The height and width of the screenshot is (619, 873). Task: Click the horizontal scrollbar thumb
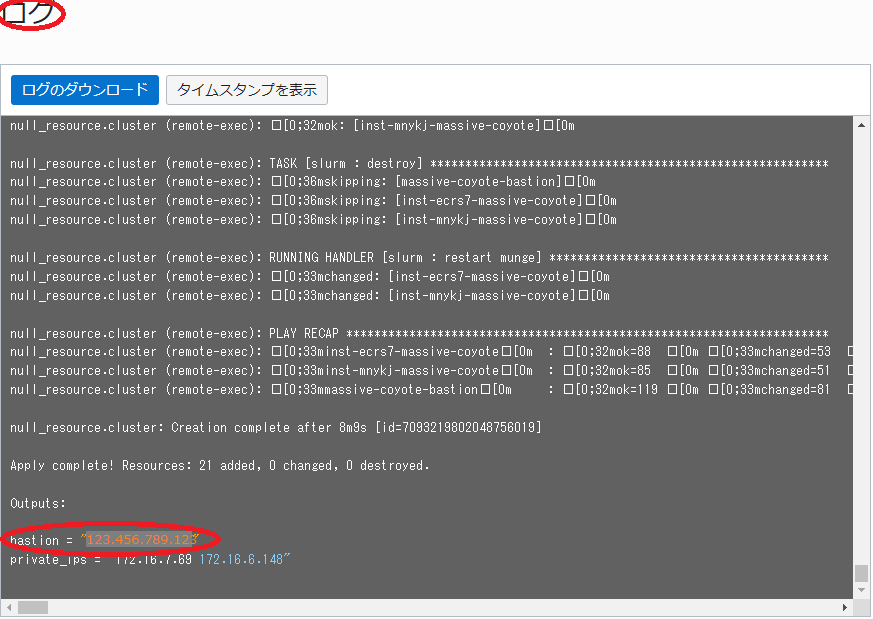point(33,607)
